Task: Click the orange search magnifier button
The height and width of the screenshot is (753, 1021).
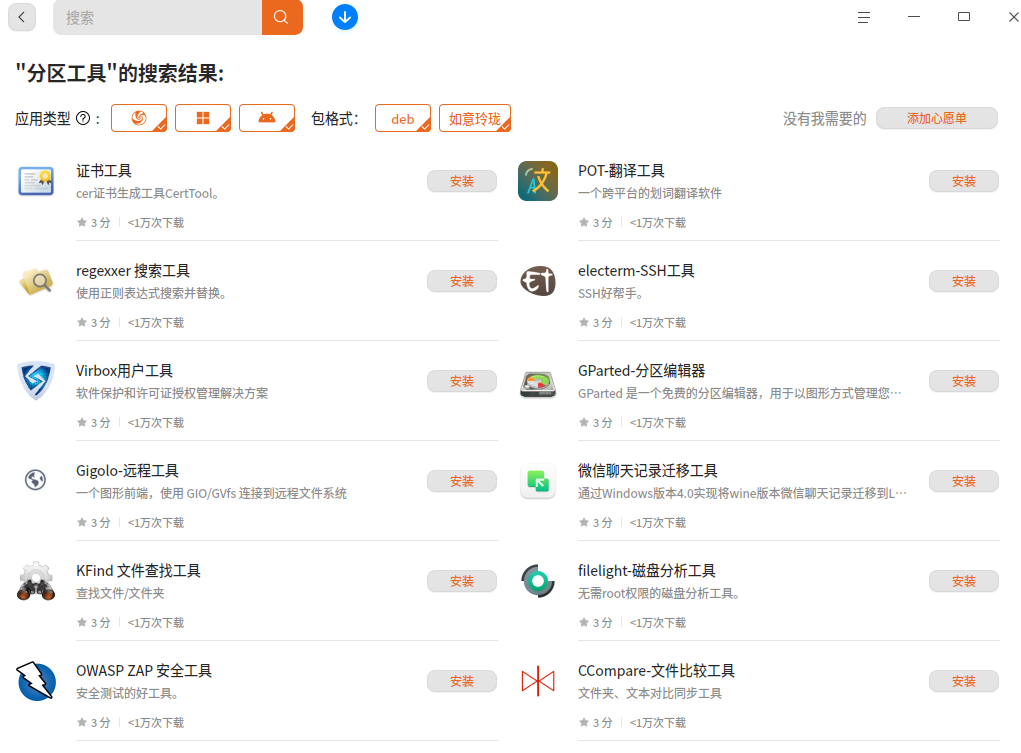Action: 282,17
